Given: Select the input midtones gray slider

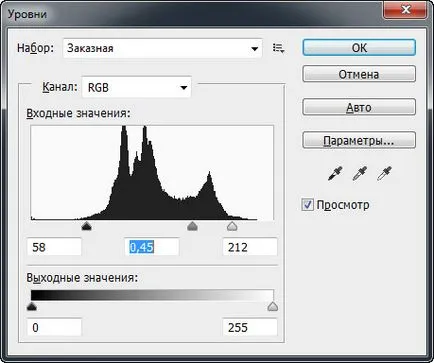Looking at the screenshot, I should [x=192, y=226].
